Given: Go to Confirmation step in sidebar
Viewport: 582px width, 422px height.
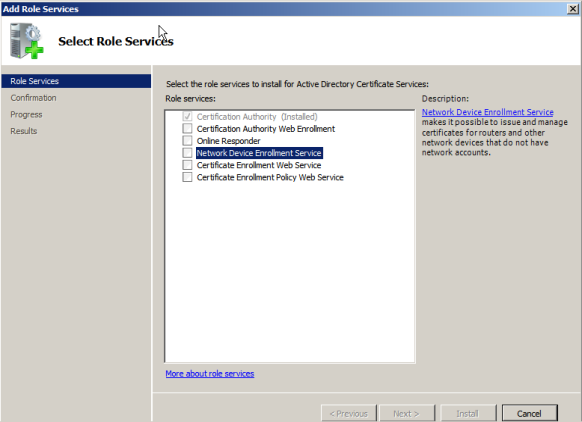Looking at the screenshot, I should (33, 98).
